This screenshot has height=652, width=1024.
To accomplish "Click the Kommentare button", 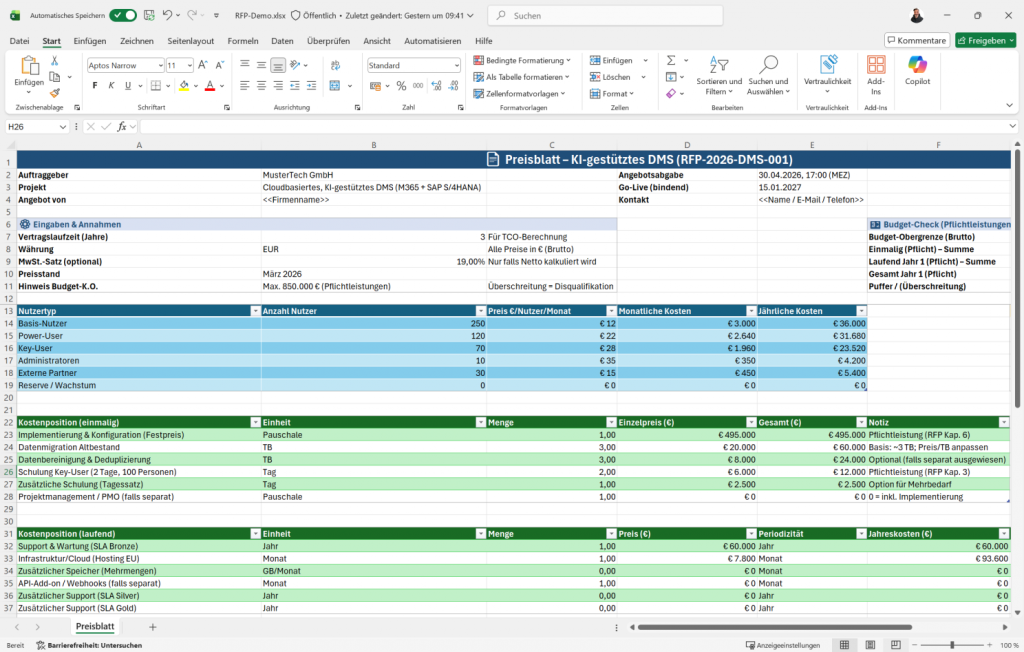I will (916, 40).
